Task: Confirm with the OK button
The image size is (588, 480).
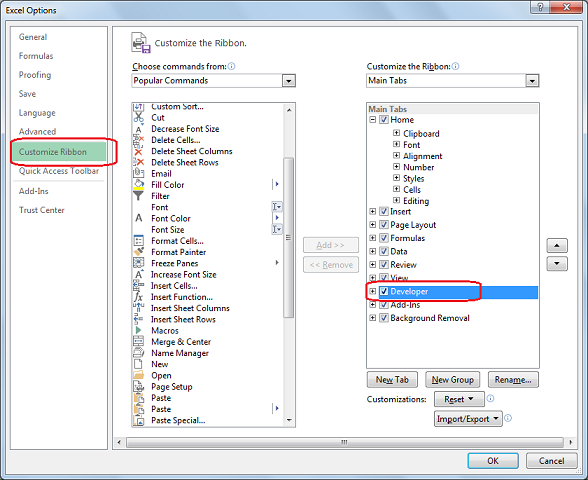Action: tap(493, 460)
